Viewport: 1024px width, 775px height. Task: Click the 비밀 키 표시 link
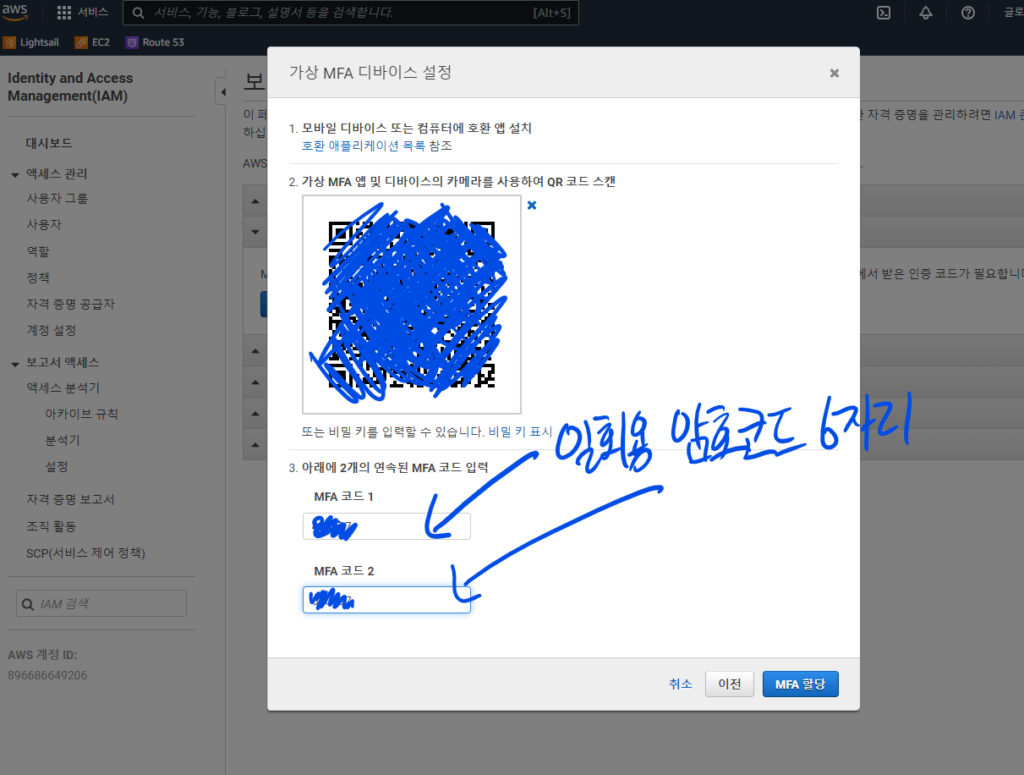pos(520,432)
